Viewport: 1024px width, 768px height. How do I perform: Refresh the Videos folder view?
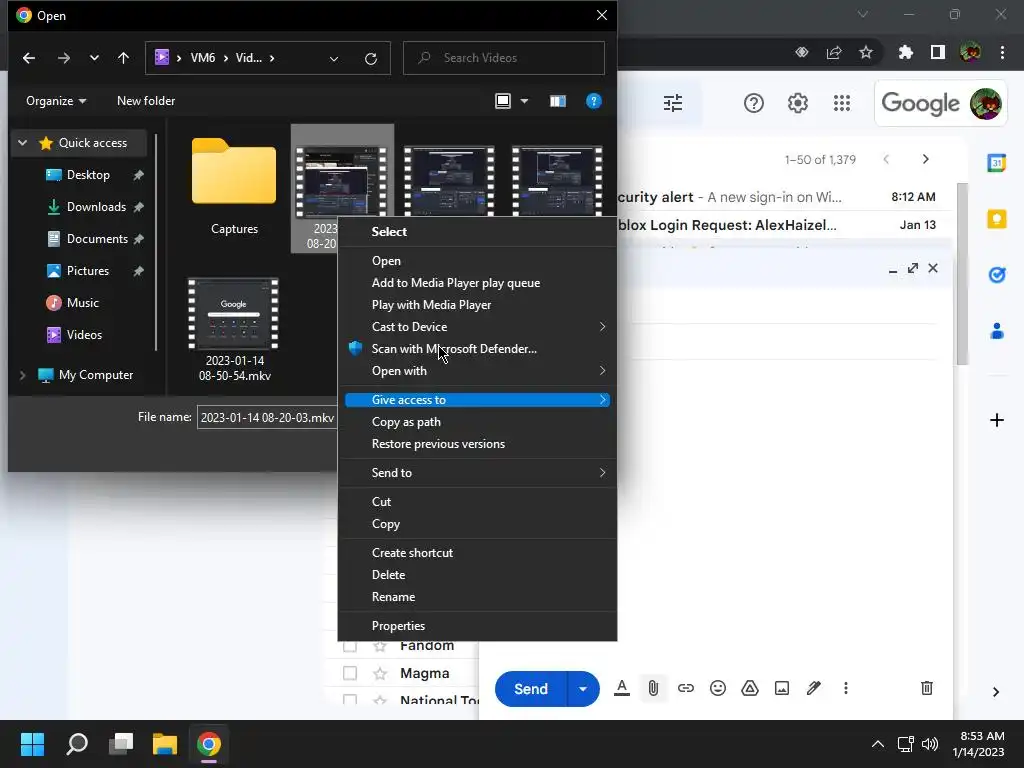(x=371, y=58)
